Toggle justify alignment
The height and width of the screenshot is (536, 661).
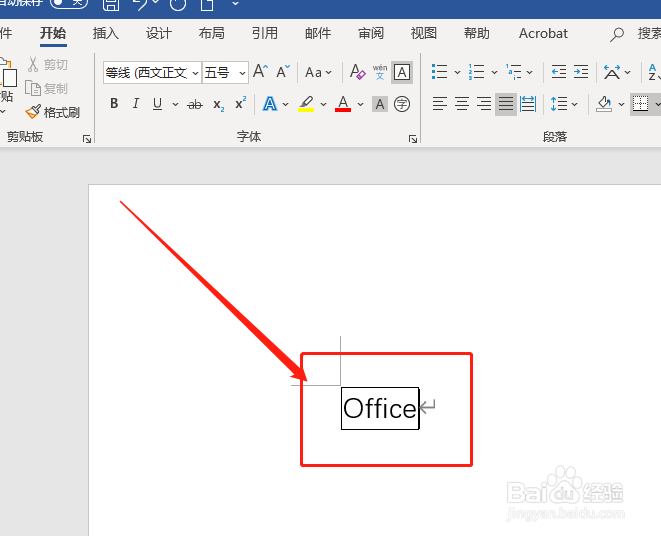(506, 104)
